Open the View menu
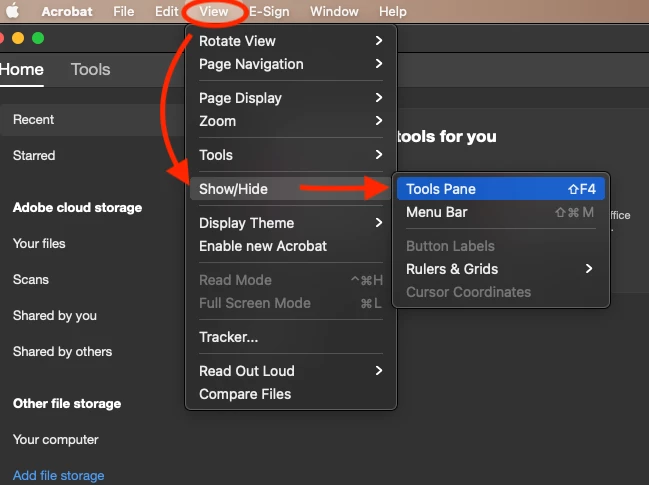Image resolution: width=649 pixels, height=485 pixels. pos(214,11)
